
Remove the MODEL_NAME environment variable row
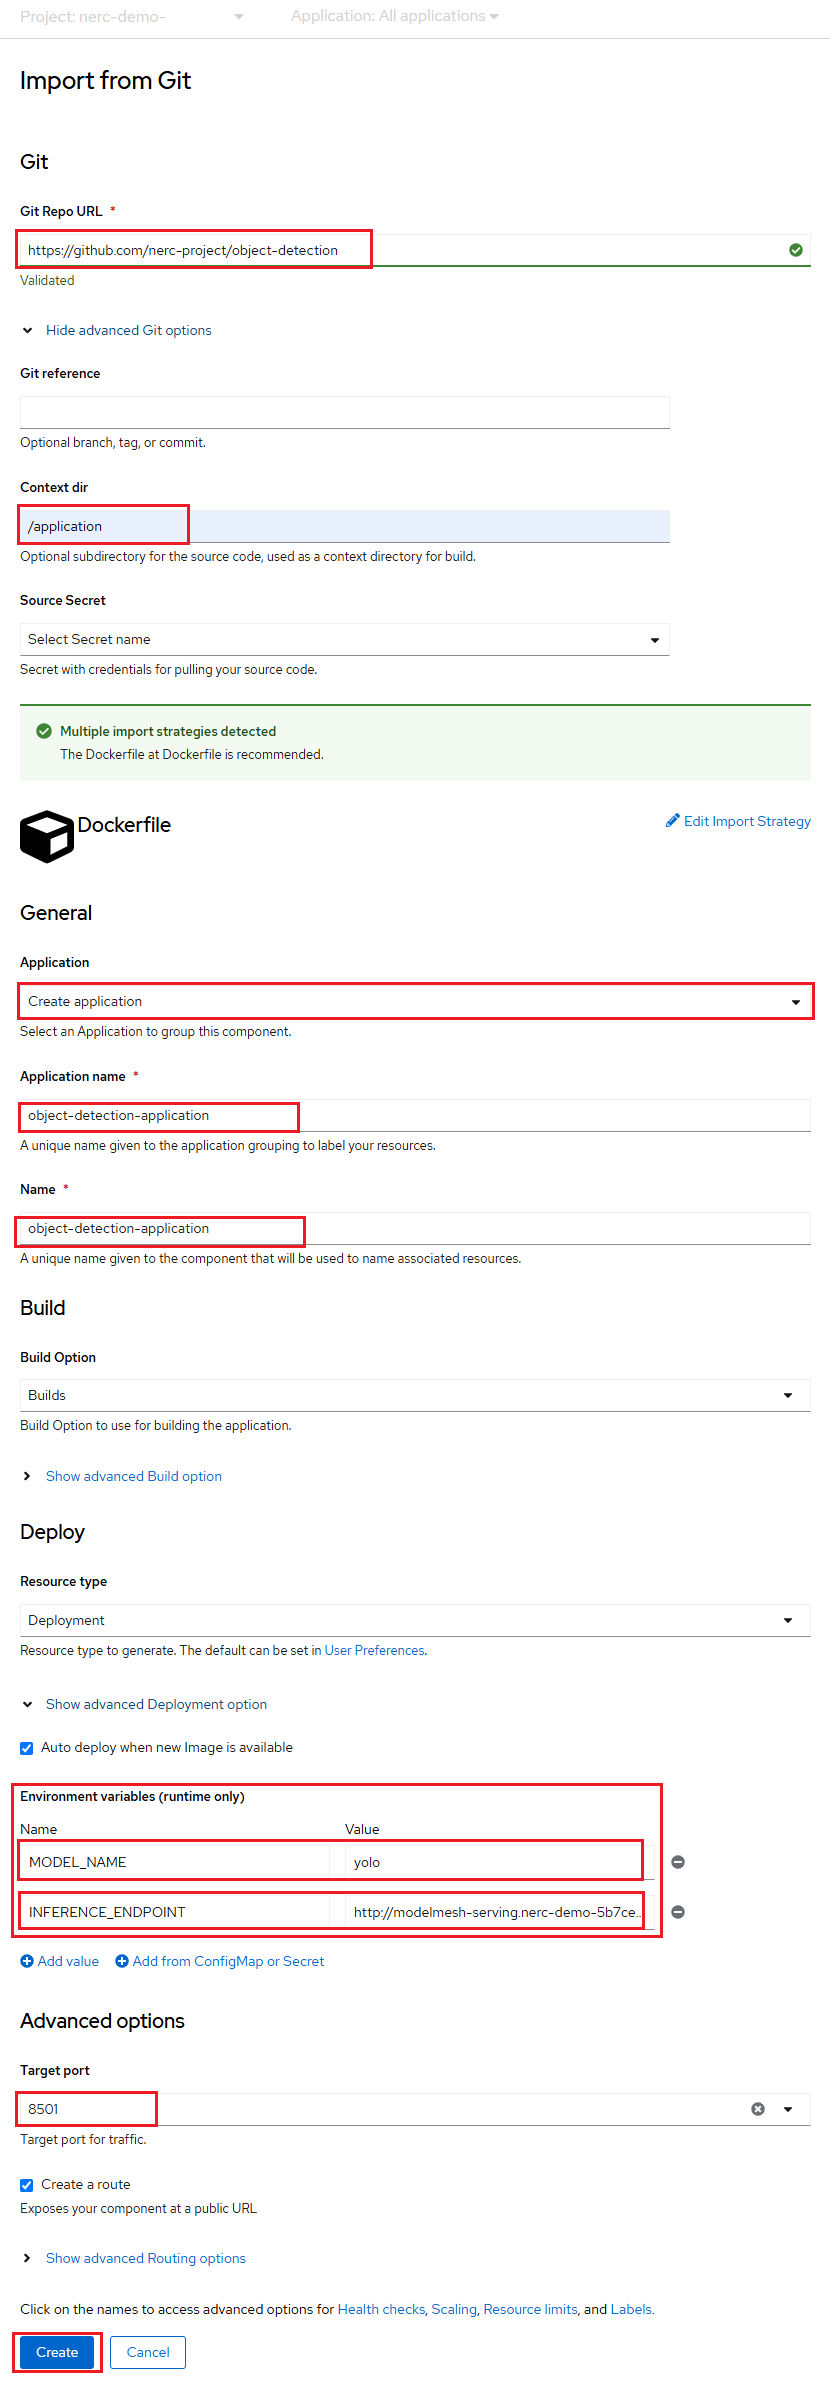tap(678, 1862)
